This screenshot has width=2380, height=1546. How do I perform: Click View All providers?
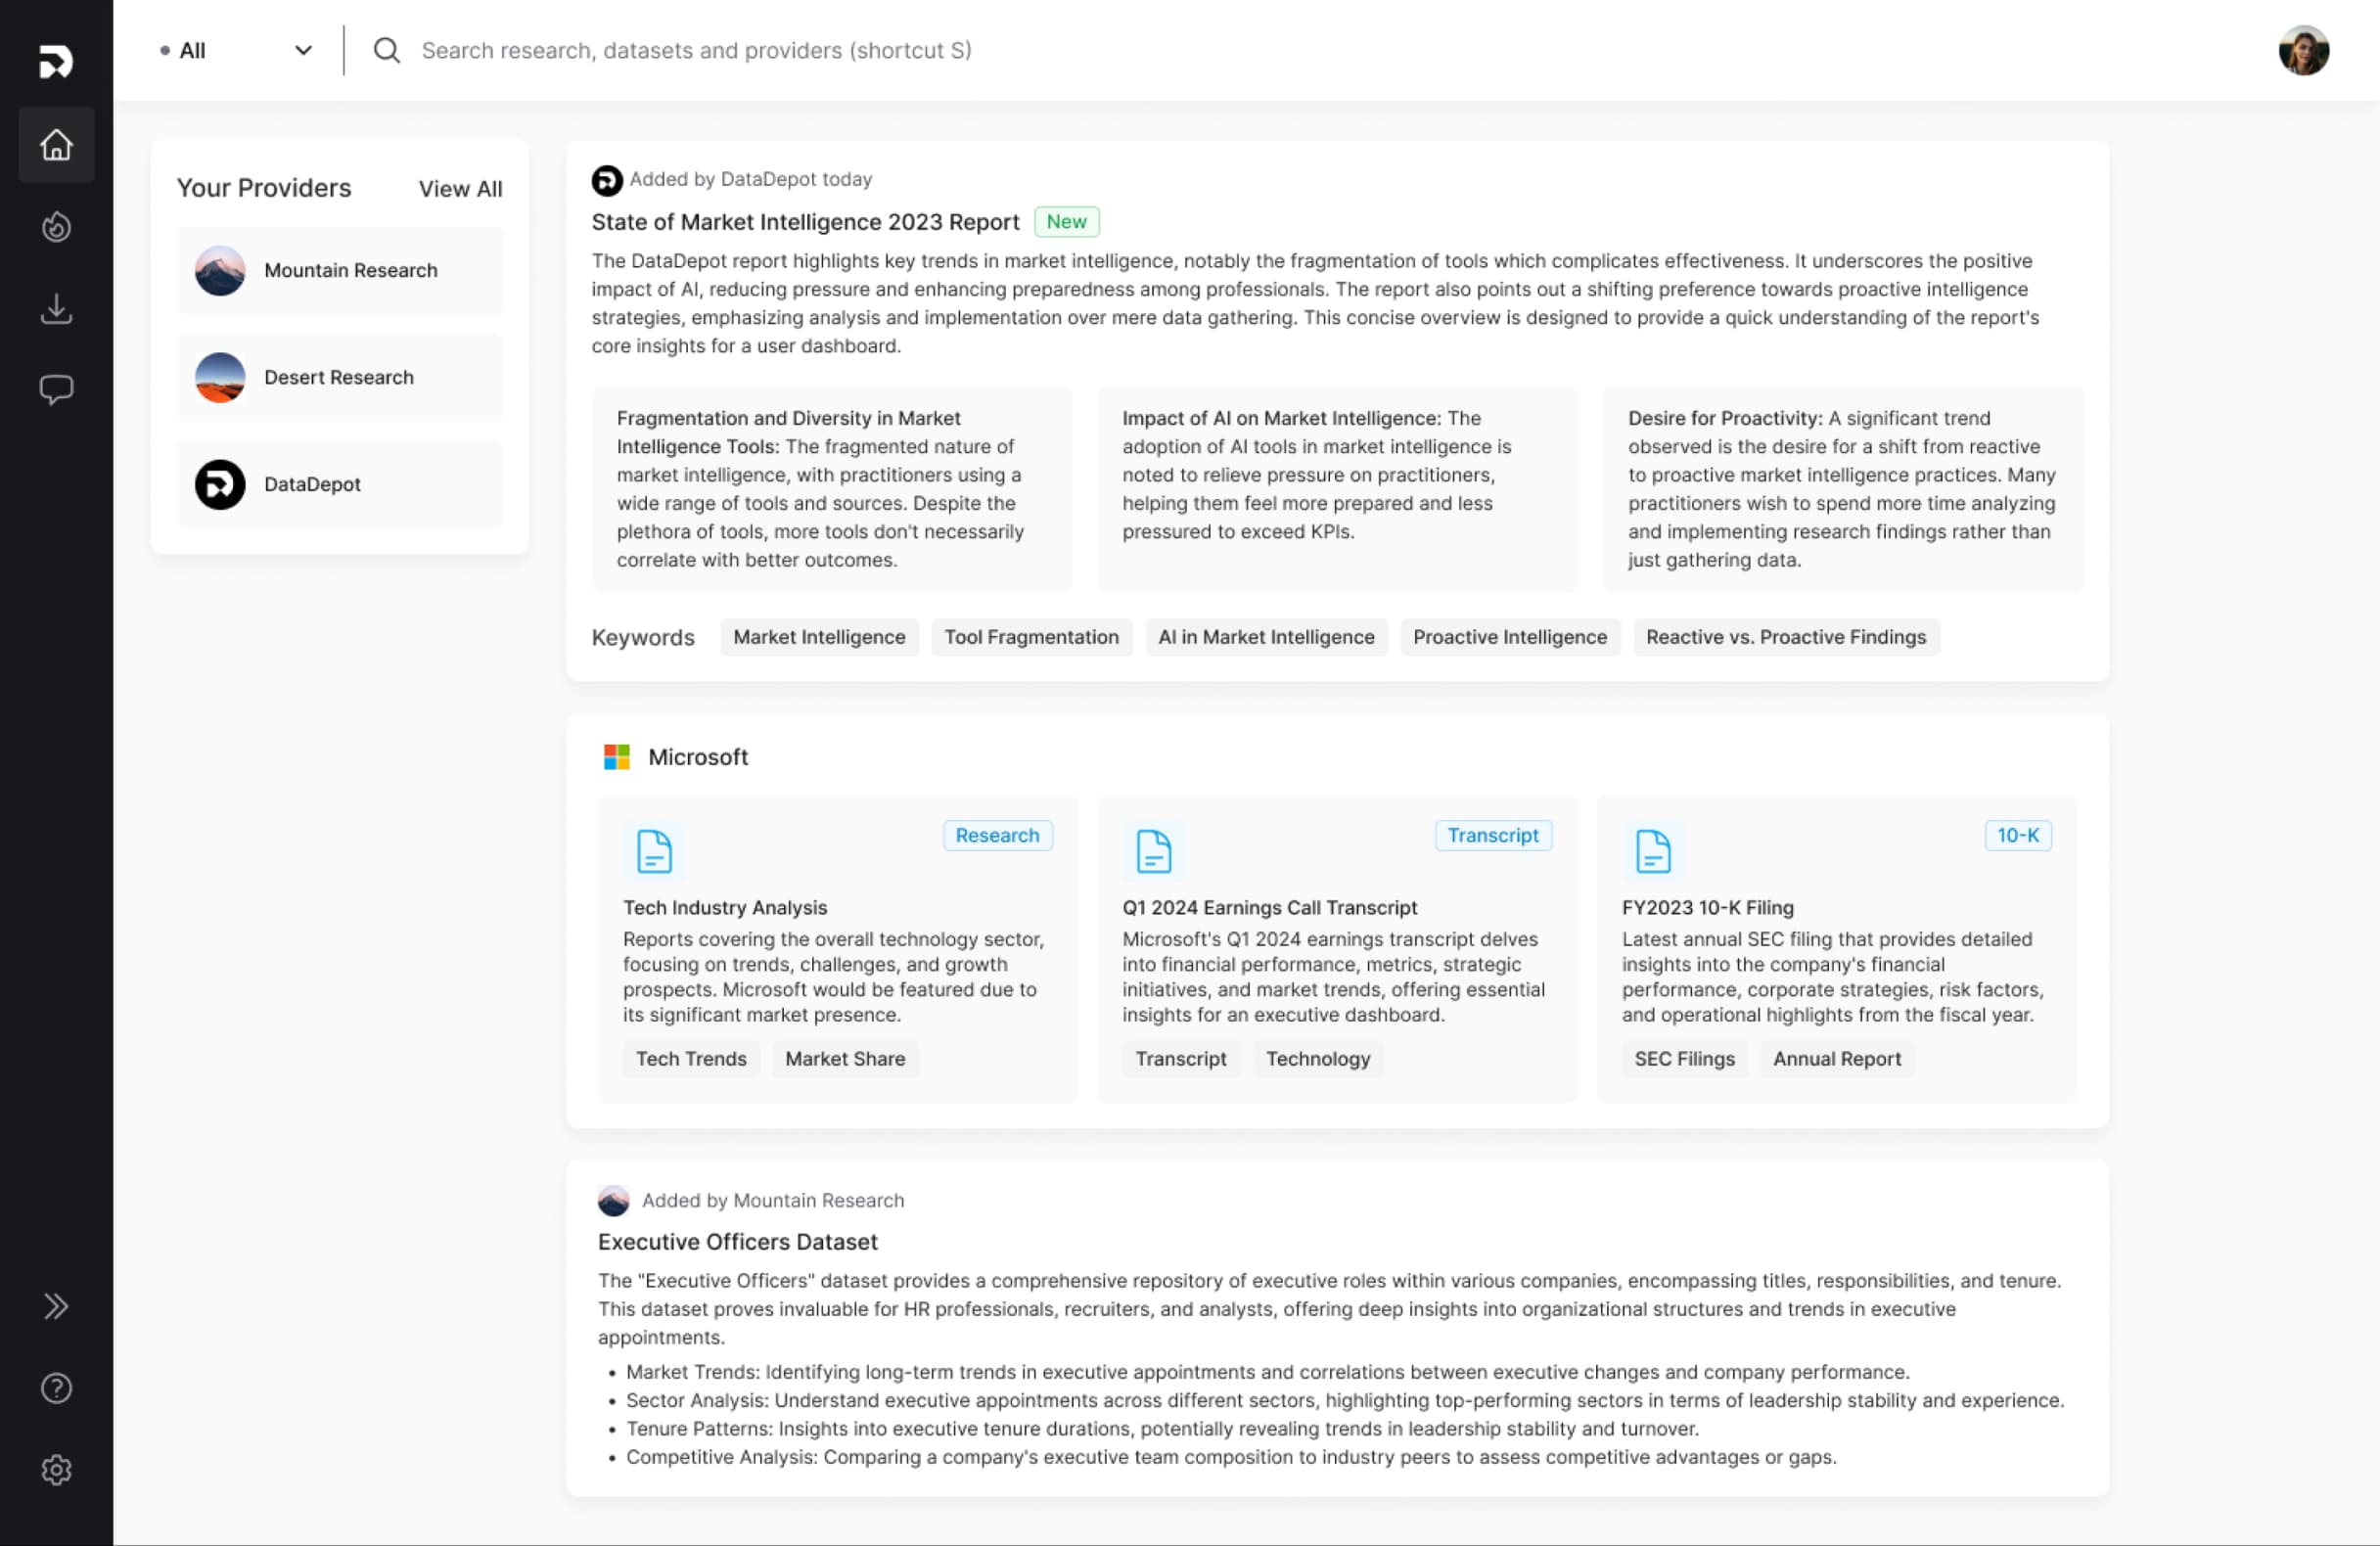coord(460,188)
